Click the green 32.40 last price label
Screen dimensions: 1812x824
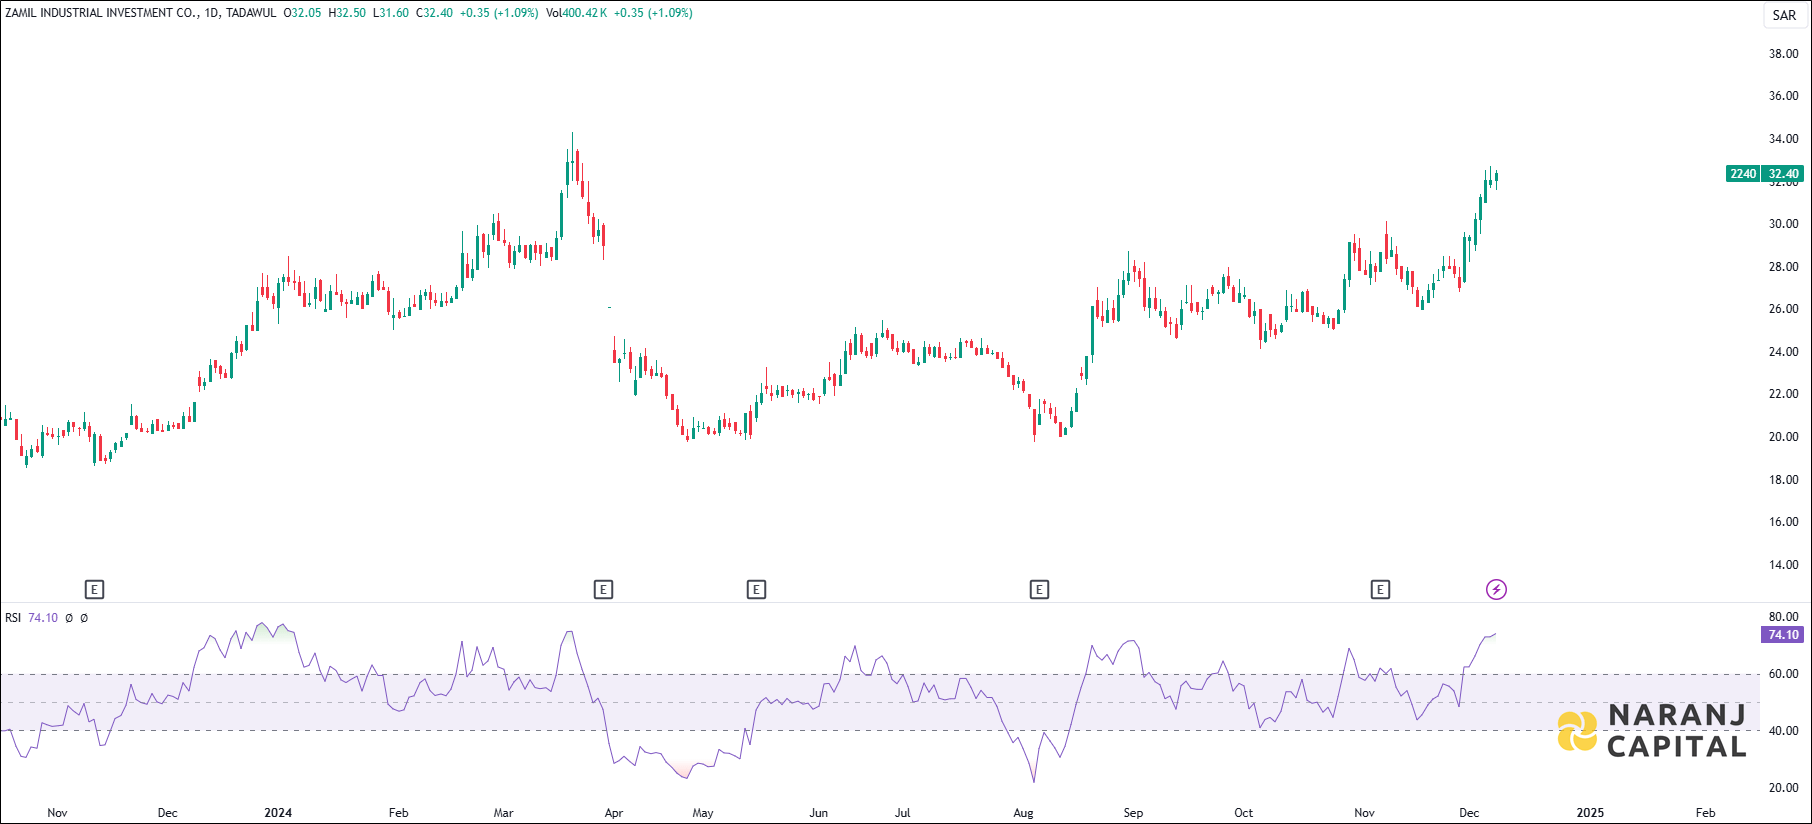(x=1783, y=174)
